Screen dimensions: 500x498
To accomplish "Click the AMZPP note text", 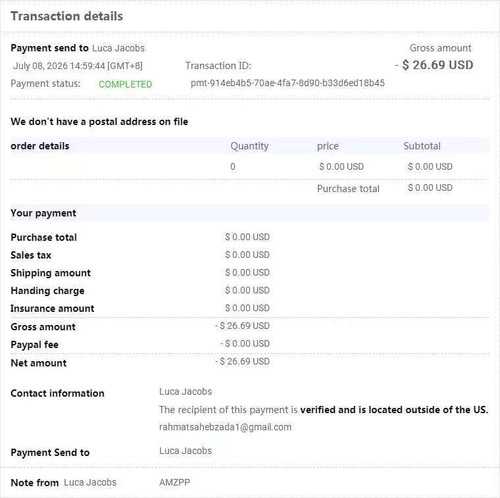I will tap(175, 482).
